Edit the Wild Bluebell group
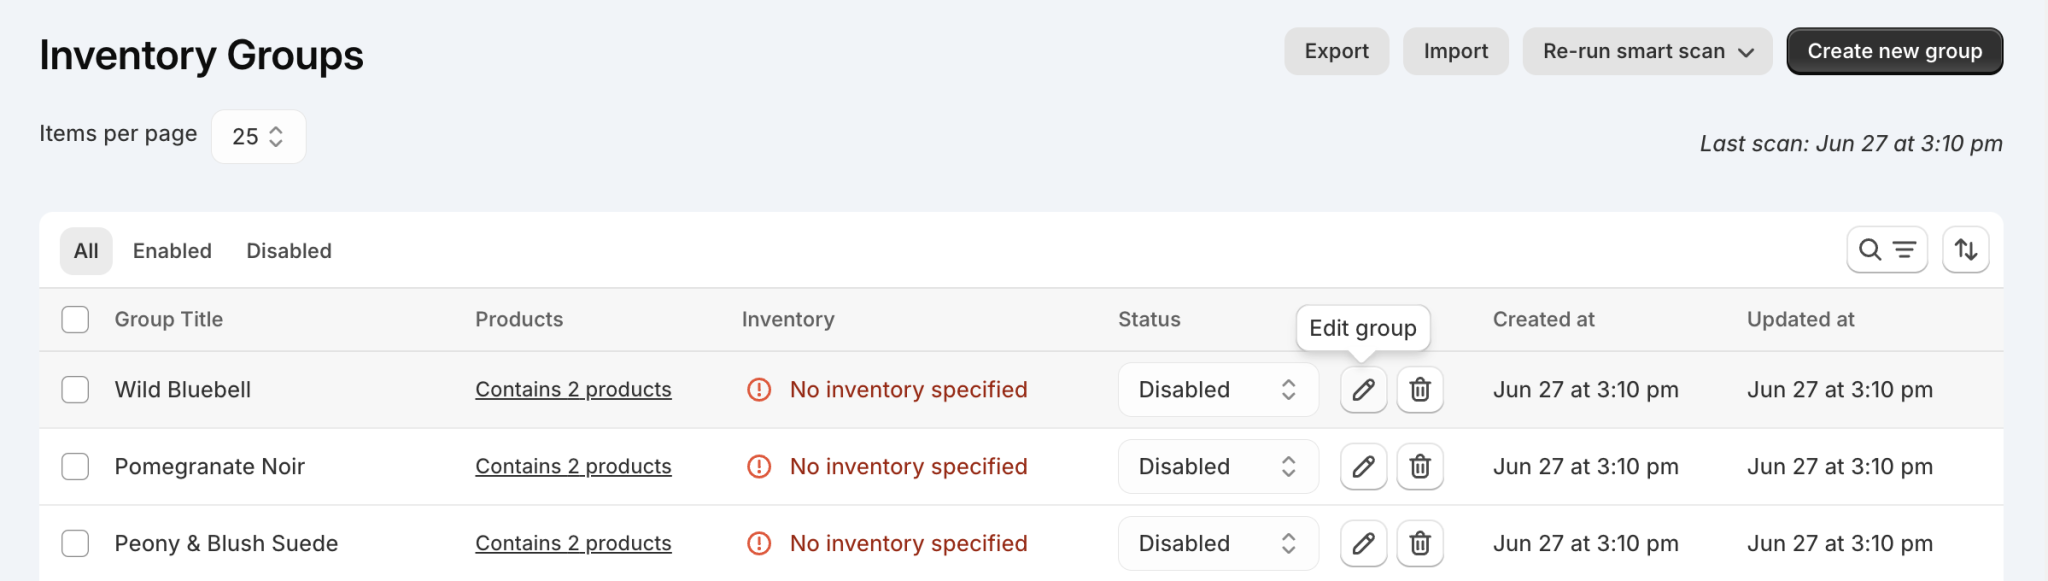This screenshot has width=2048, height=581. click(1362, 389)
